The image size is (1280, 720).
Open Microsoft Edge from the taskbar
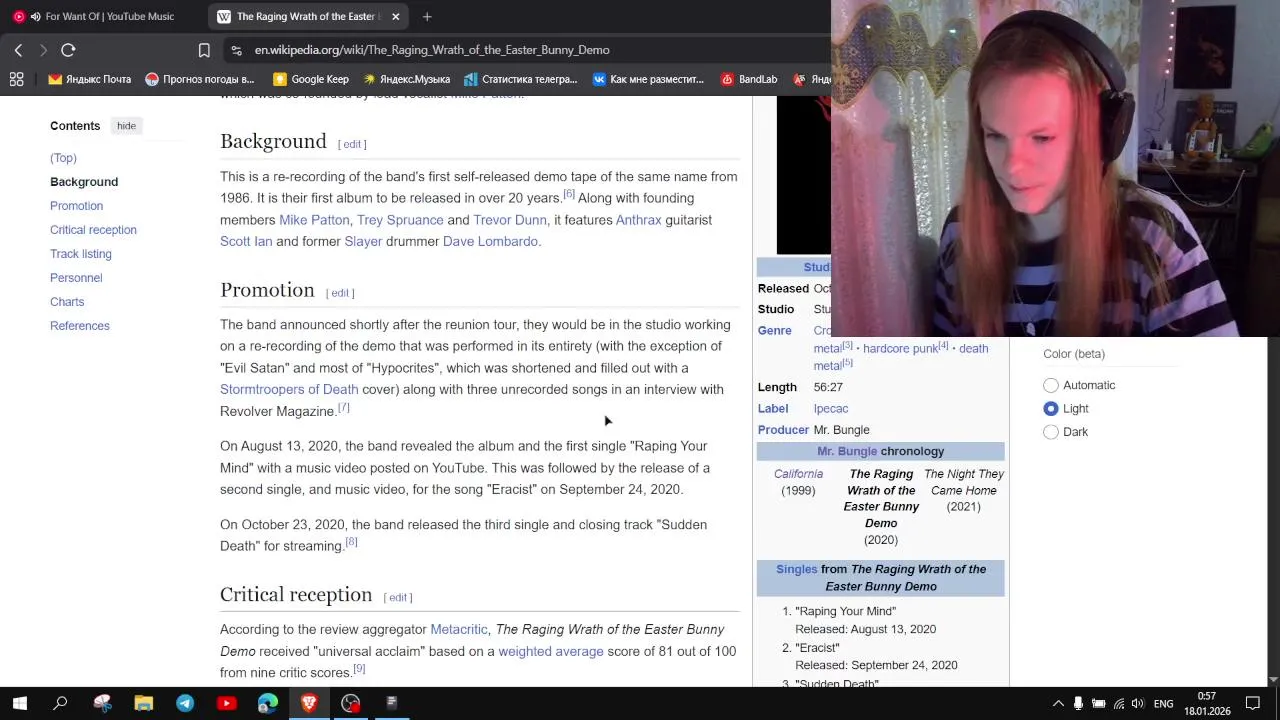pyautogui.click(x=268, y=703)
